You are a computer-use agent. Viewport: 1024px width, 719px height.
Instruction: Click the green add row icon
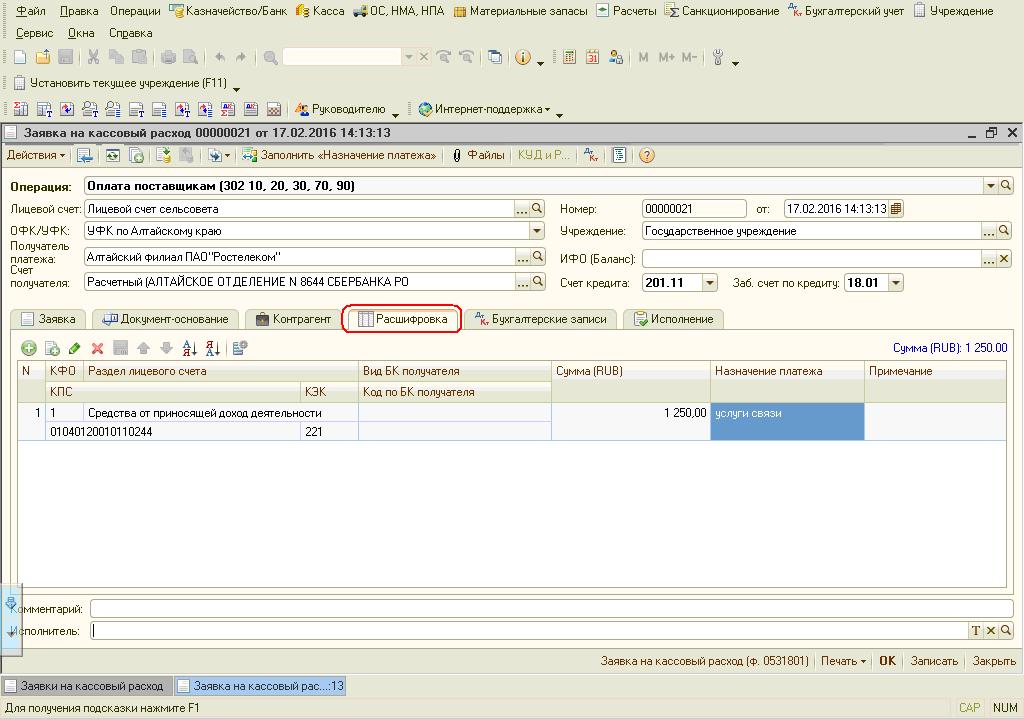point(29,348)
